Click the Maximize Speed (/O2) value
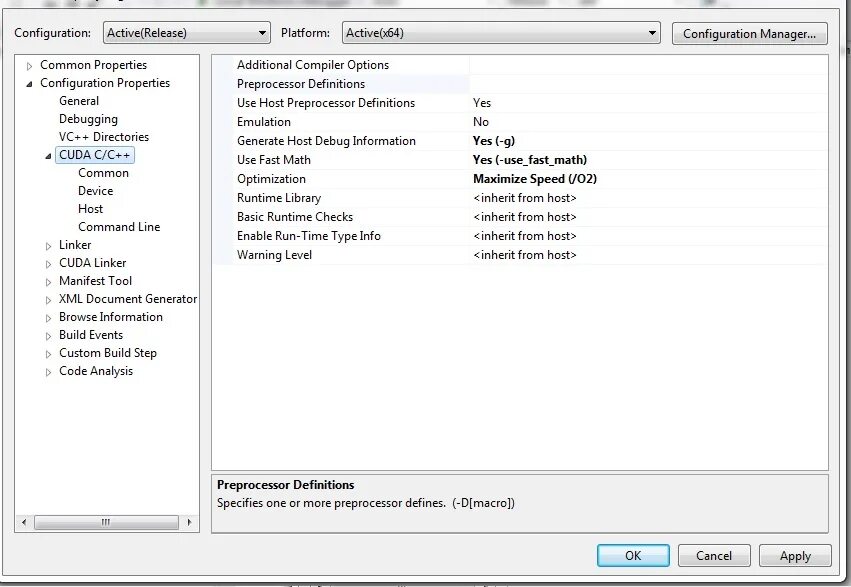851x587 pixels. 535,179
